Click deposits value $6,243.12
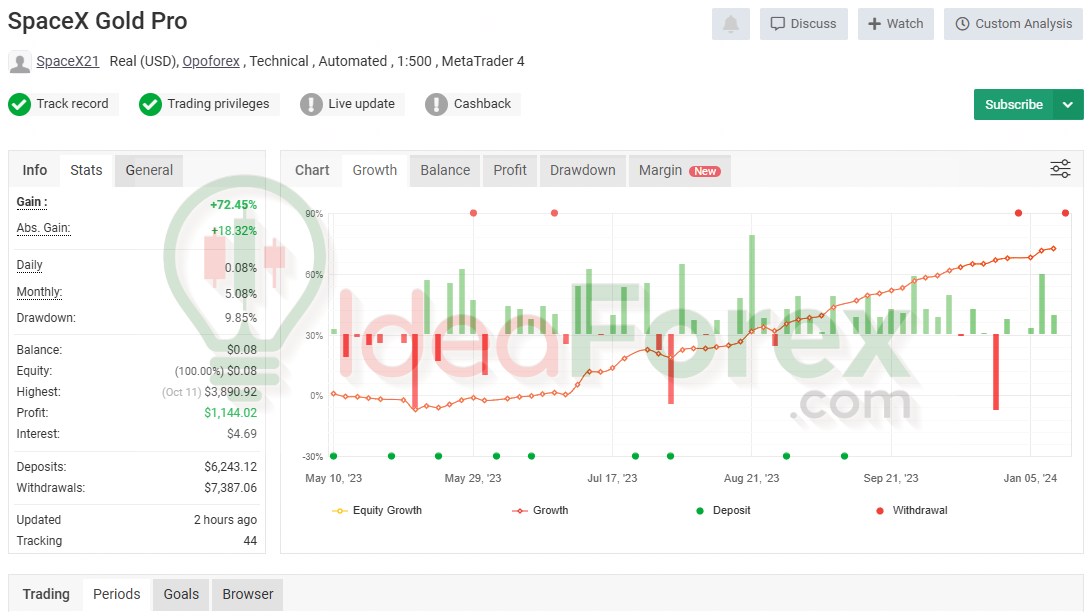This screenshot has width=1092, height=612. [231, 467]
